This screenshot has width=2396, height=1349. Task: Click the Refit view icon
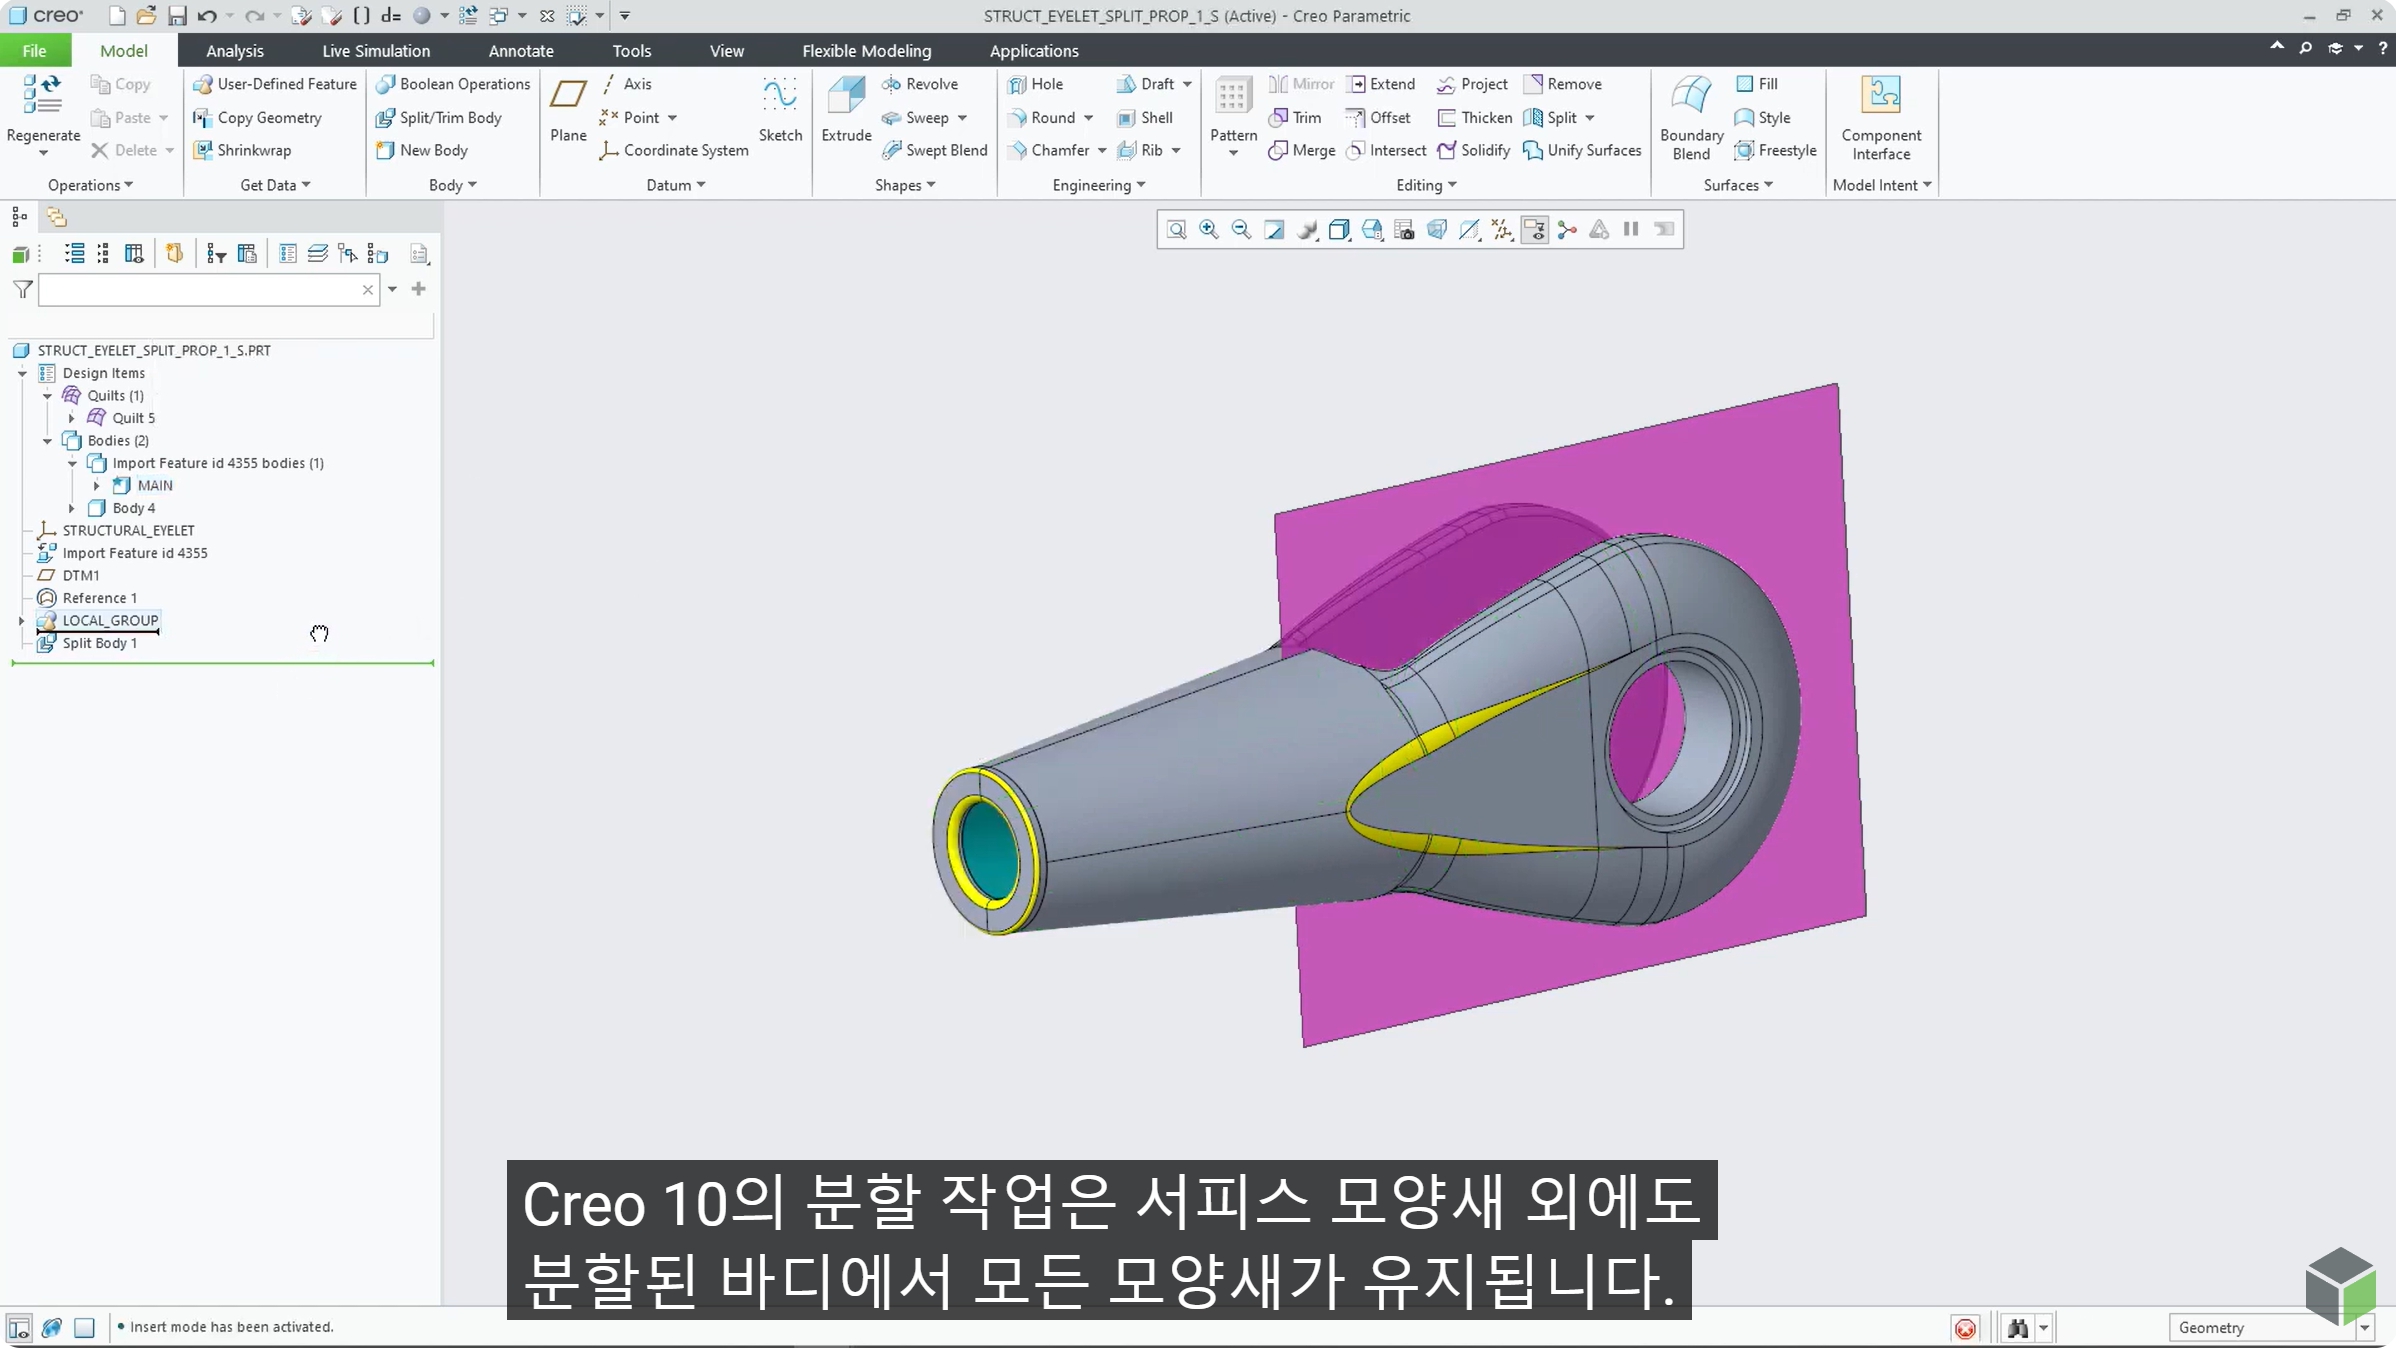pyautogui.click(x=1177, y=230)
